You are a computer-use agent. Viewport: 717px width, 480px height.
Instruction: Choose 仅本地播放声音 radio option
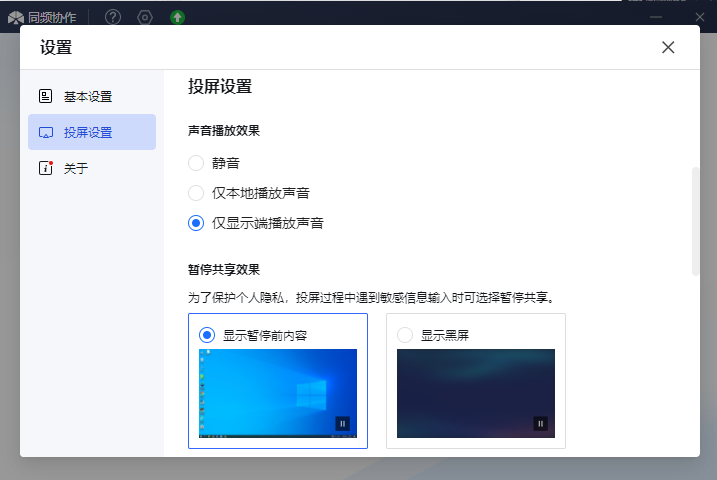point(196,193)
